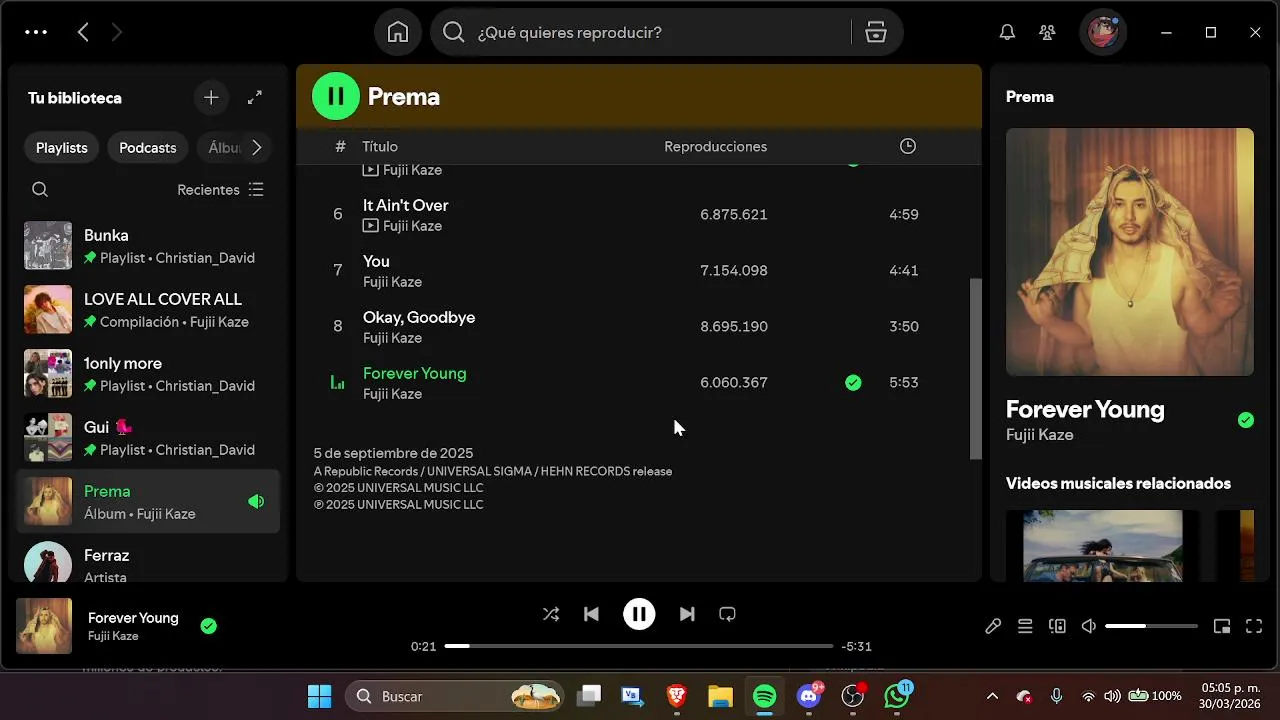Open Ferraz artist in library
1280x720 pixels.
(148, 560)
